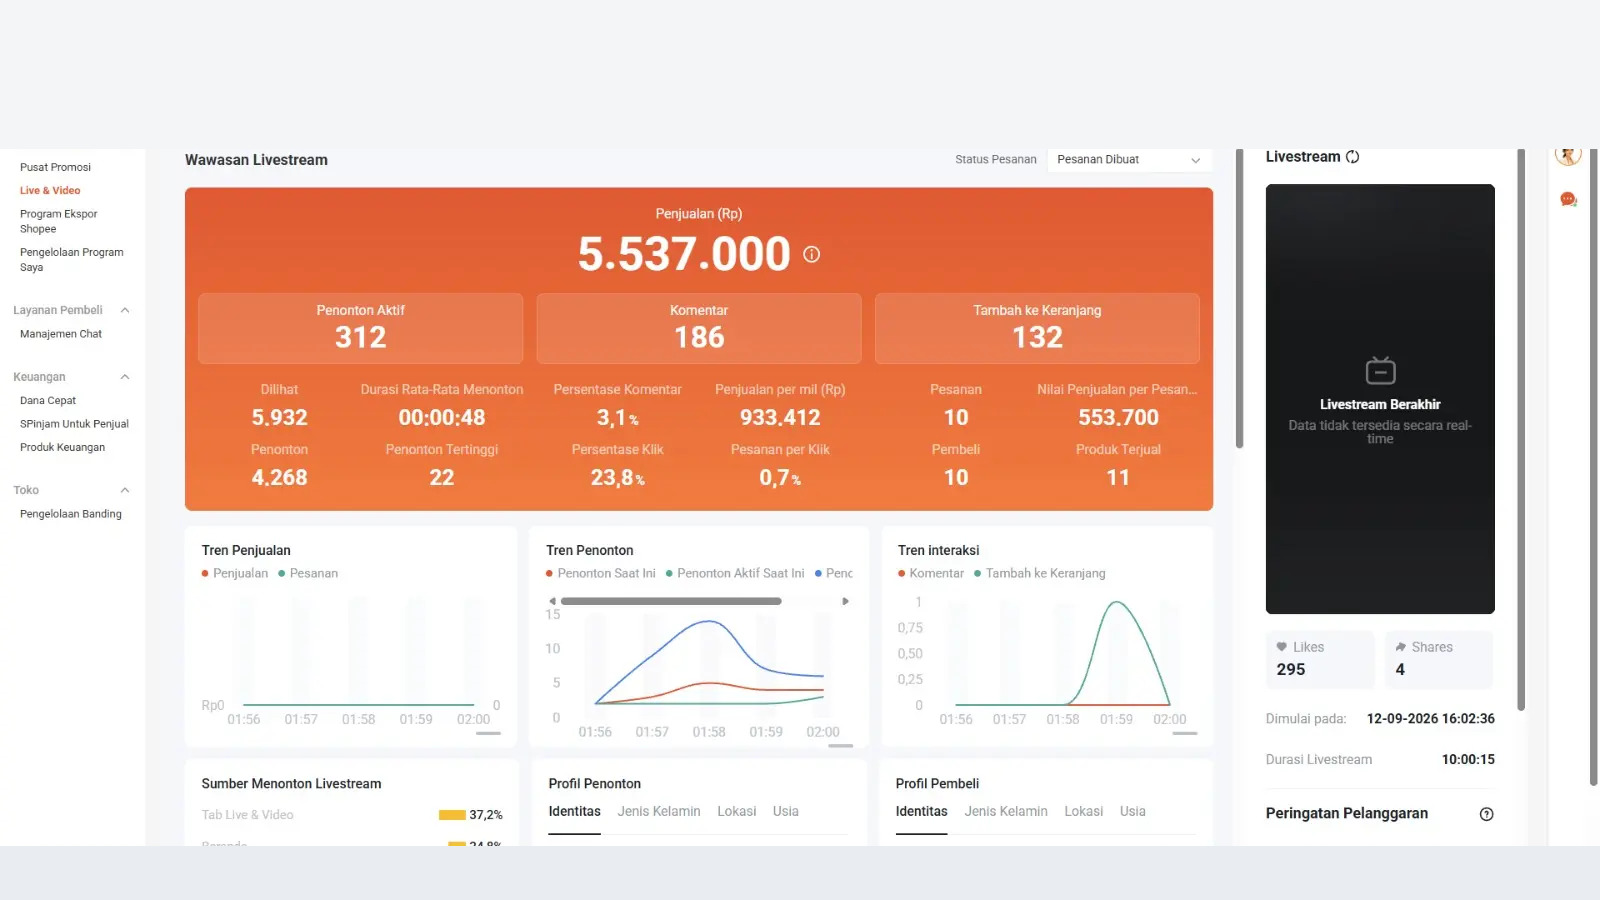This screenshot has height=900, width=1600.
Task: Open Live & Video in the sidebar
Action: click(x=50, y=191)
